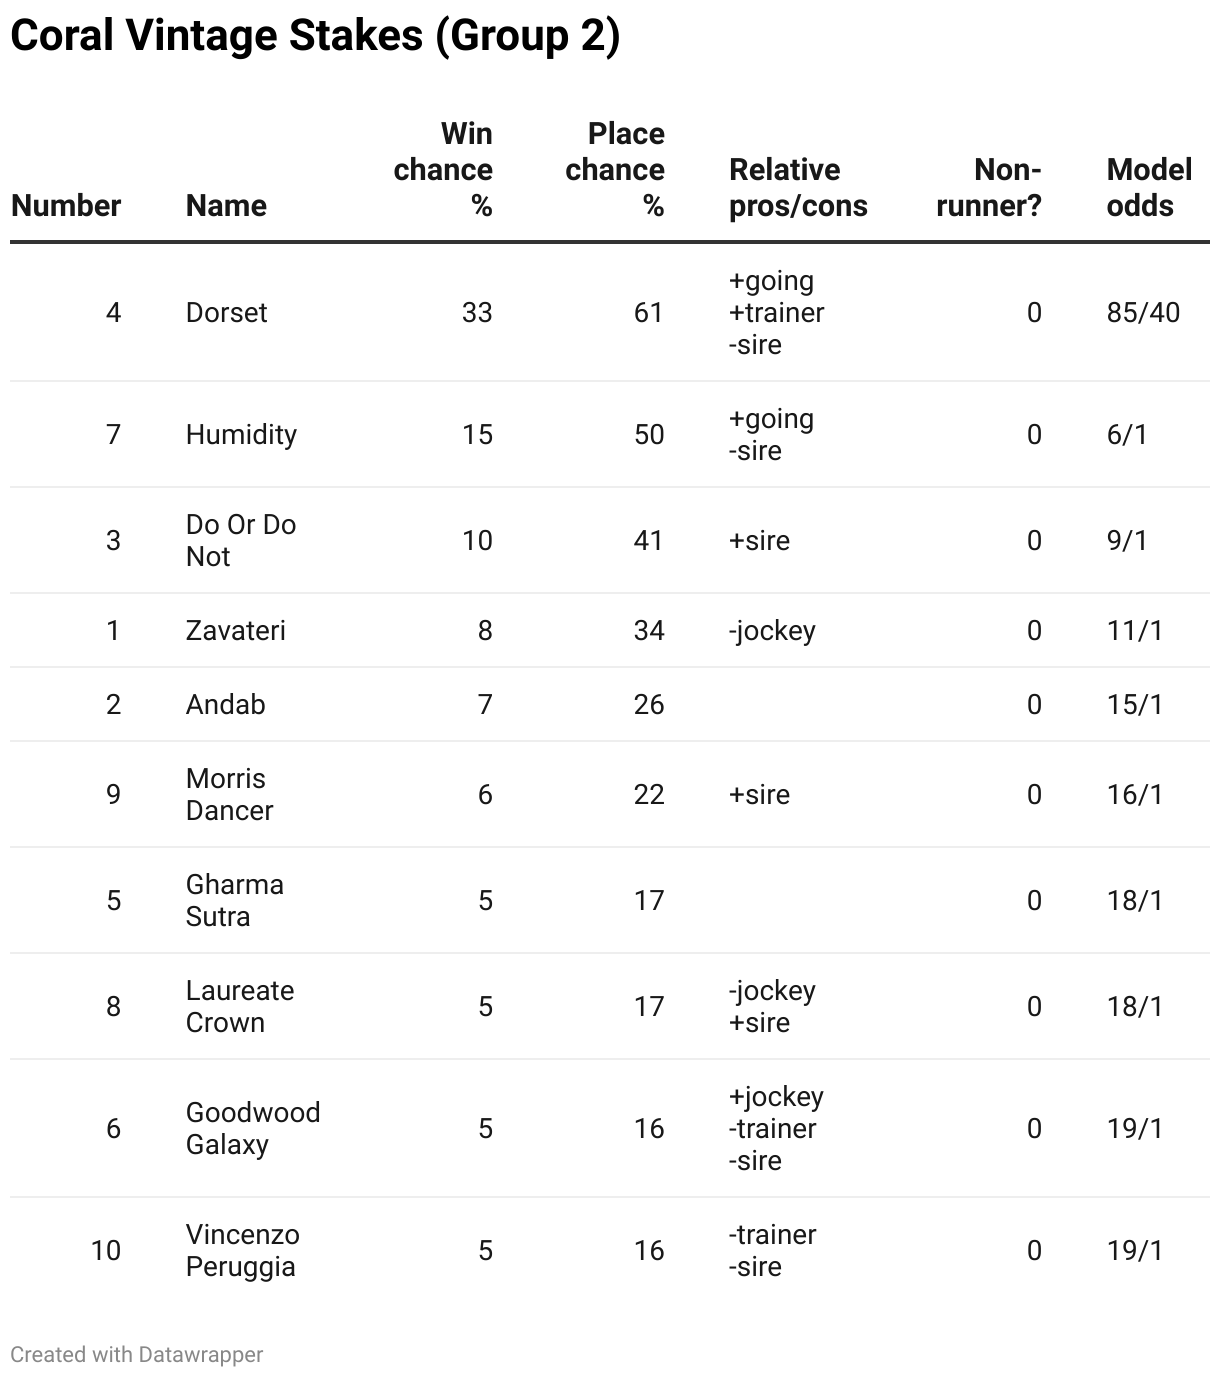Click the Number column header
1220x1378 pixels.
point(66,206)
